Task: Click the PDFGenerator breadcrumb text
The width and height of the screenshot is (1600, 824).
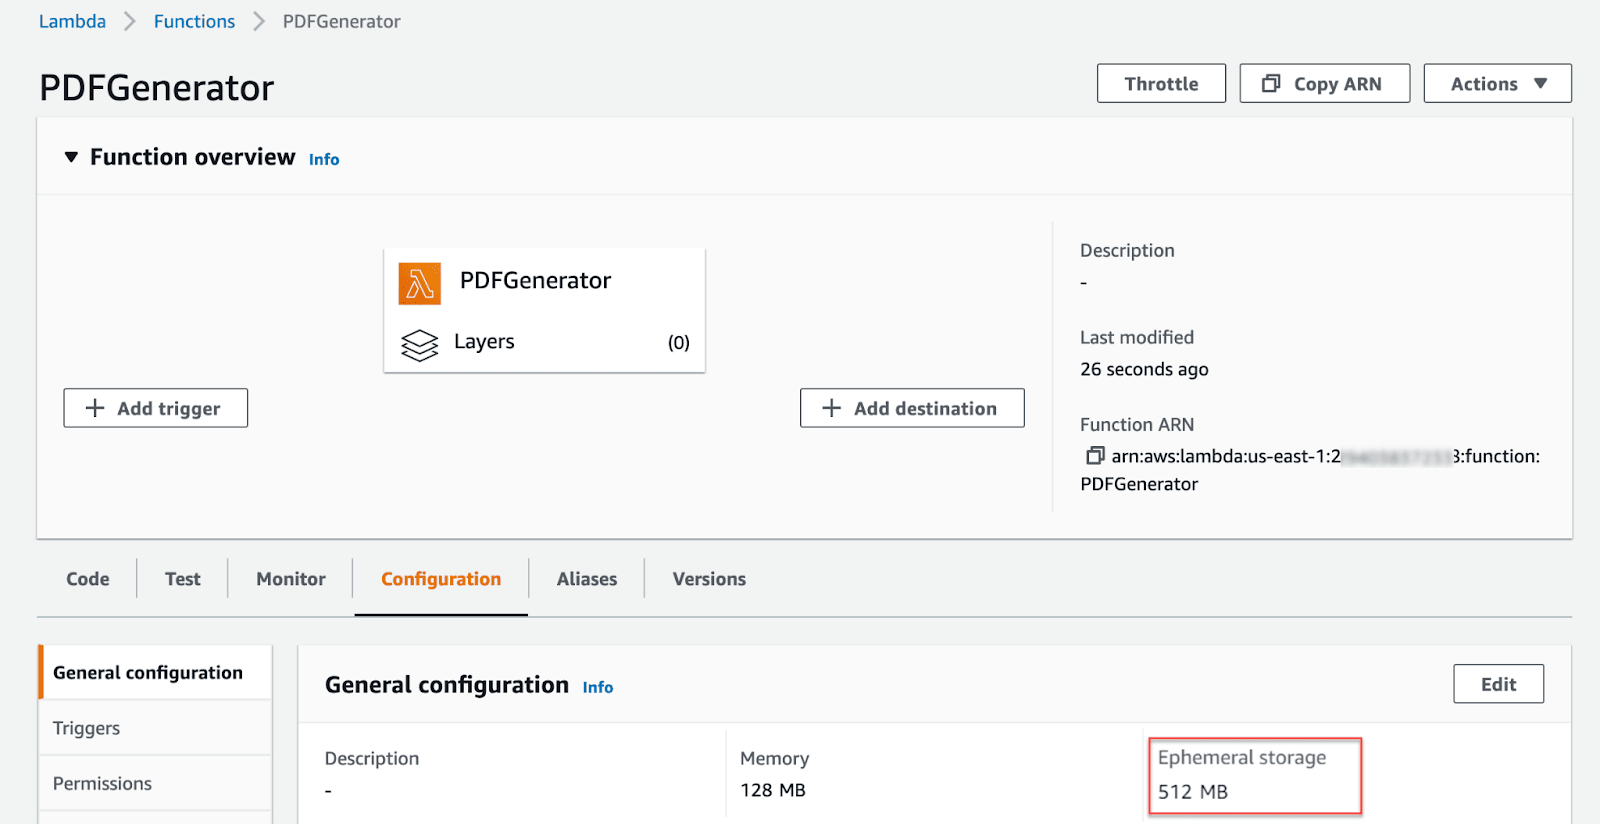Action: [341, 21]
